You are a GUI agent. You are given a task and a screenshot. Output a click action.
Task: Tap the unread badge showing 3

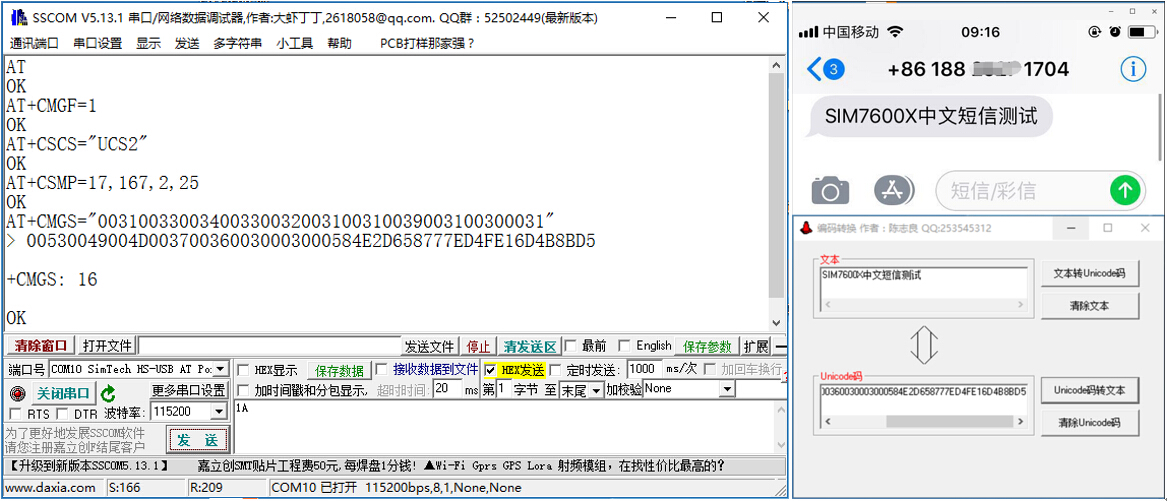(835, 70)
